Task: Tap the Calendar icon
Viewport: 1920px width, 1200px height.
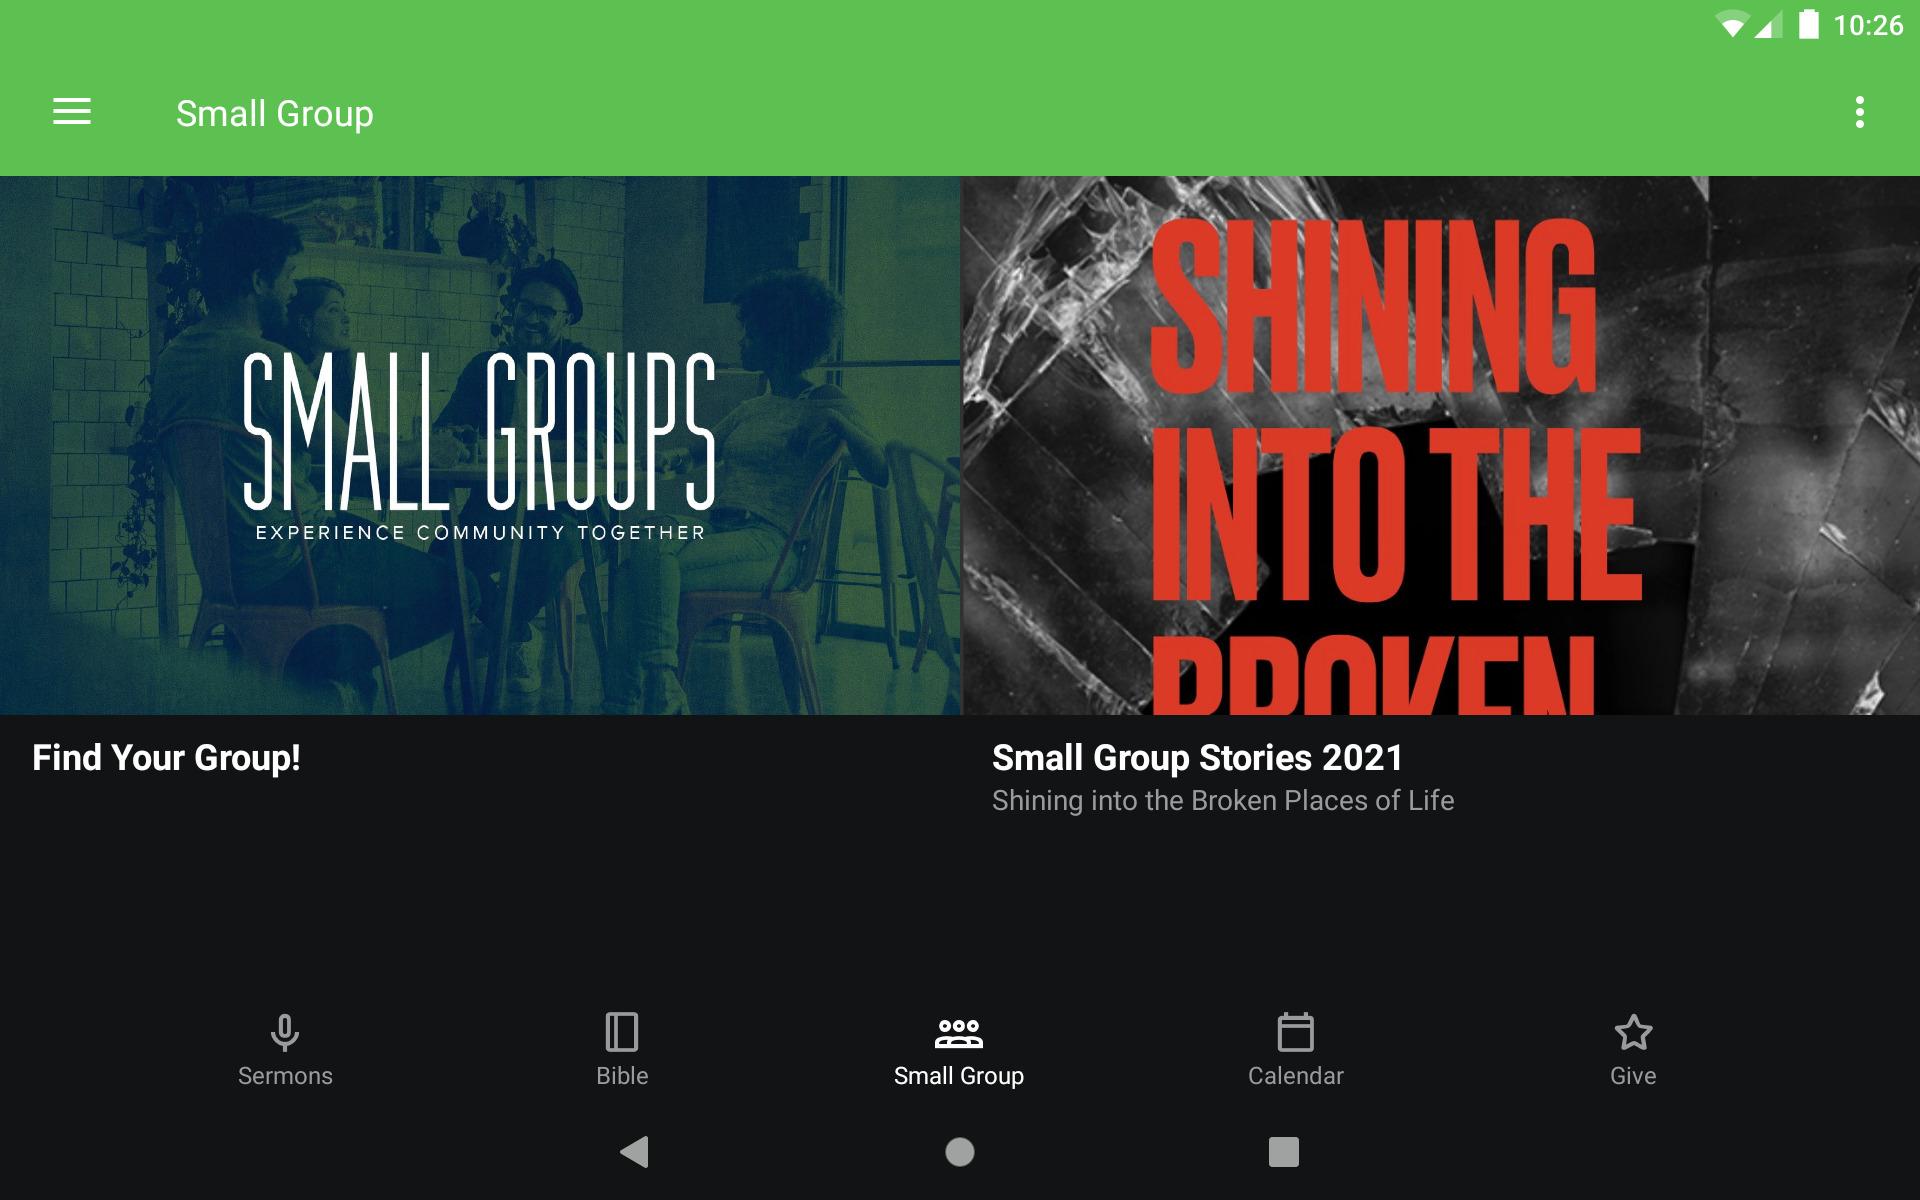Action: pyautogui.click(x=1296, y=1032)
